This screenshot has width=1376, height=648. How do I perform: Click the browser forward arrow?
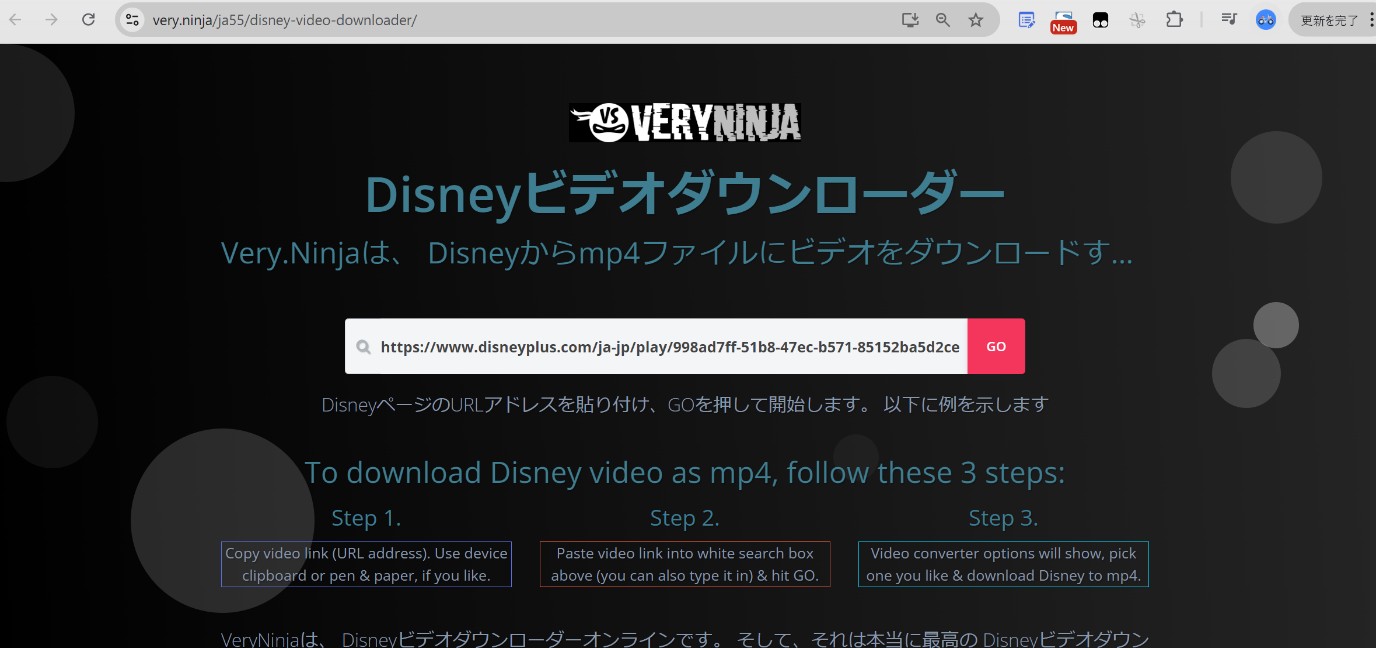click(52, 20)
